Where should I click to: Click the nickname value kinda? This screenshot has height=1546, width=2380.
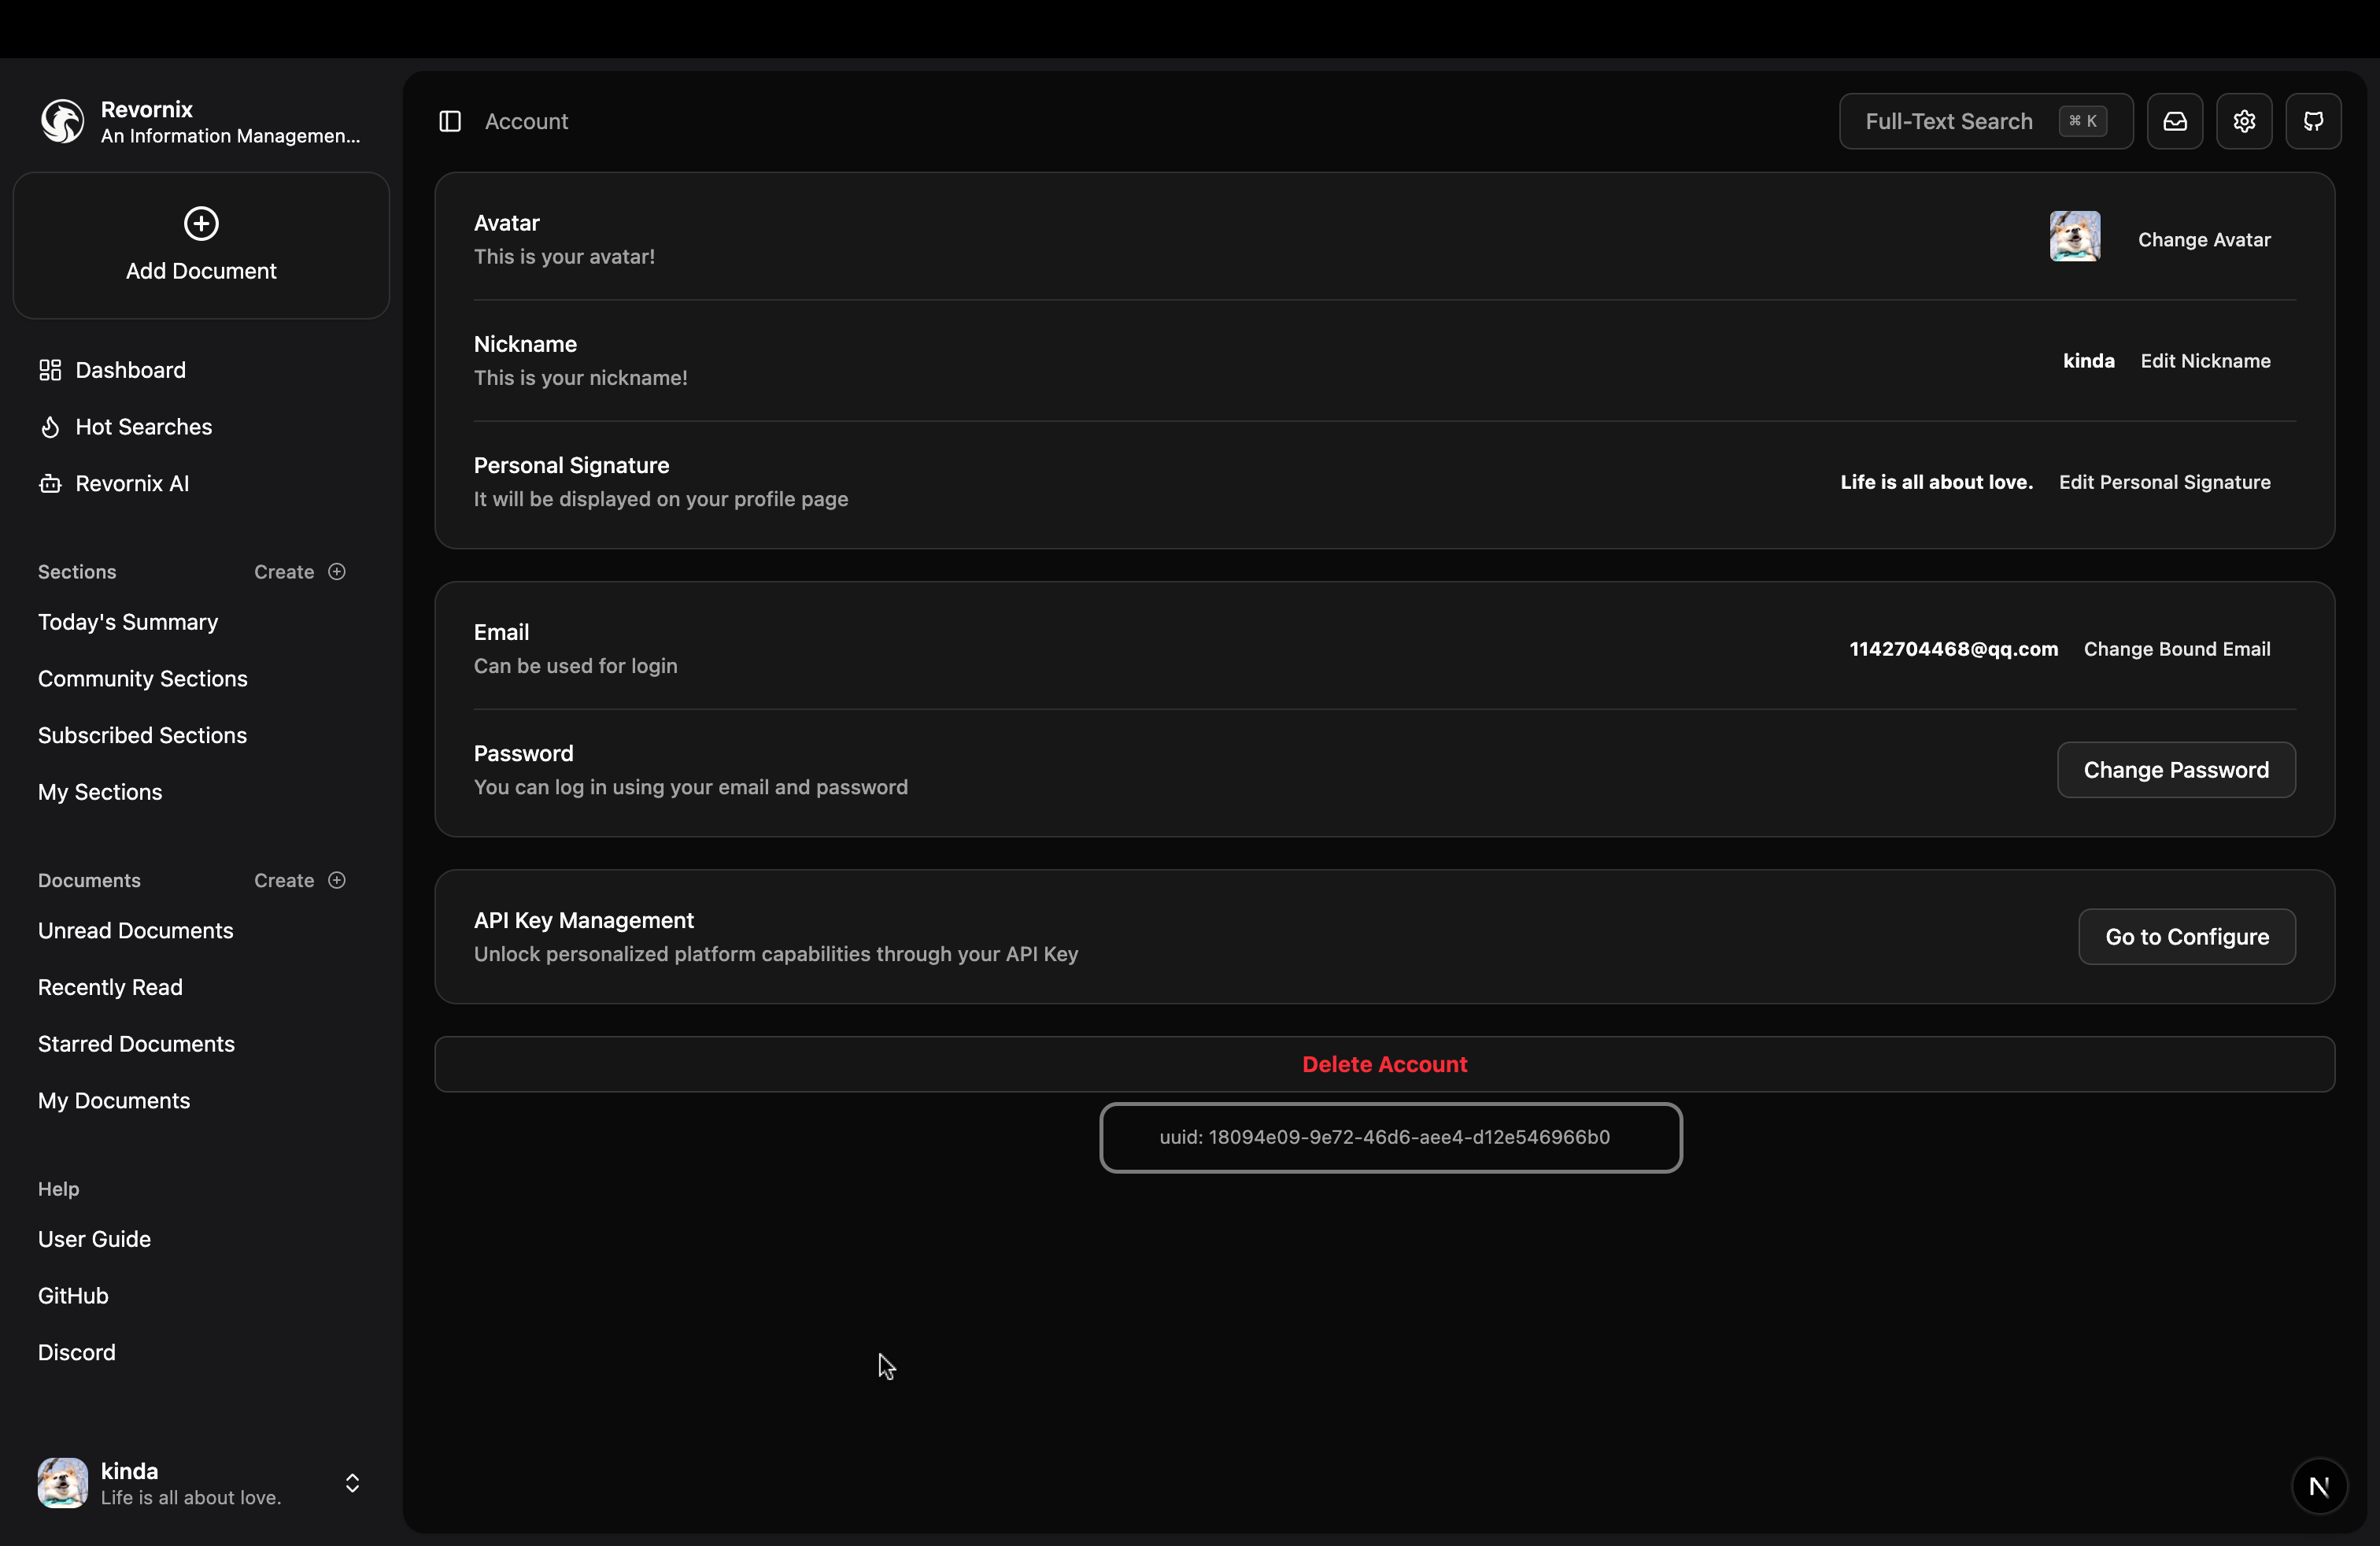(2088, 361)
